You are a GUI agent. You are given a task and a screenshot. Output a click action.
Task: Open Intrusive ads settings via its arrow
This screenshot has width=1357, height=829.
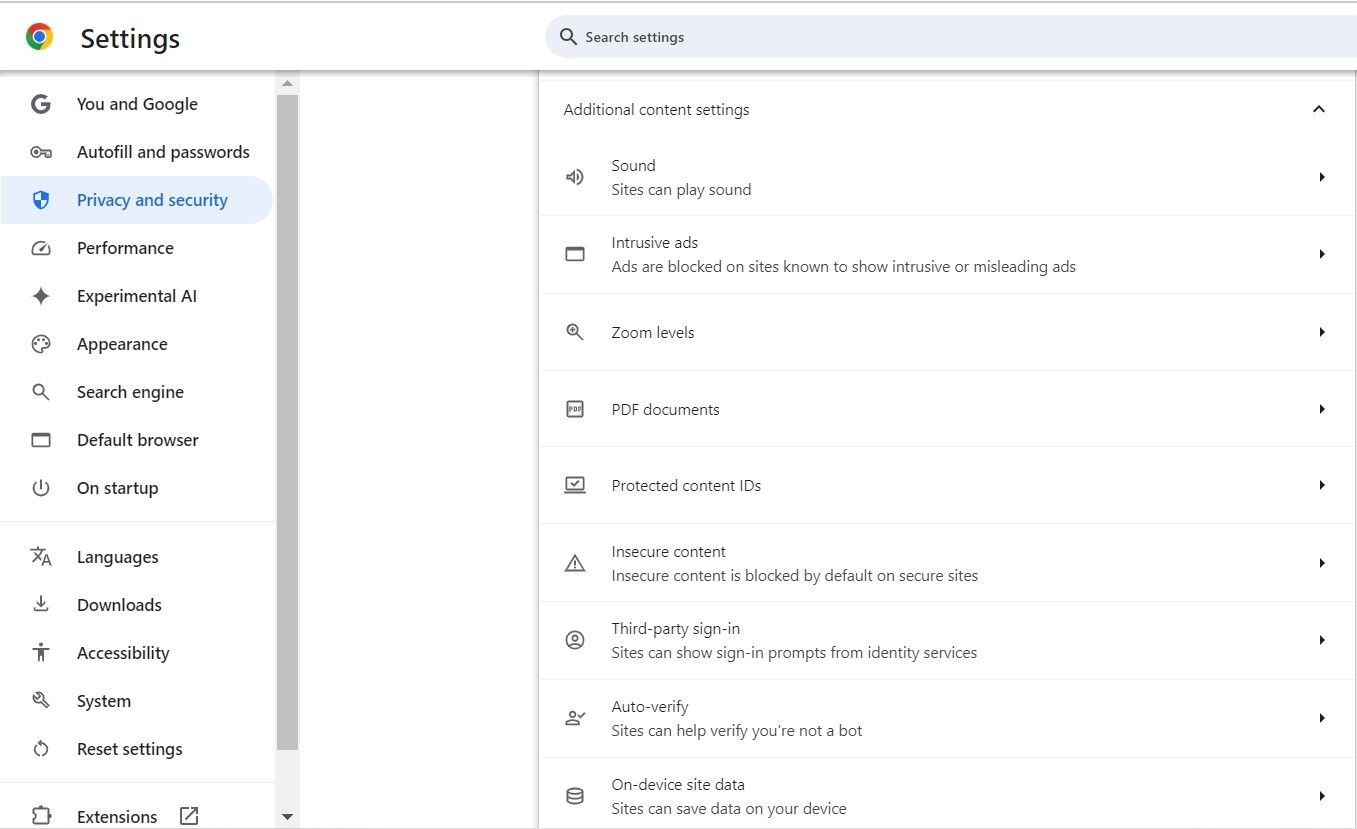point(1322,254)
